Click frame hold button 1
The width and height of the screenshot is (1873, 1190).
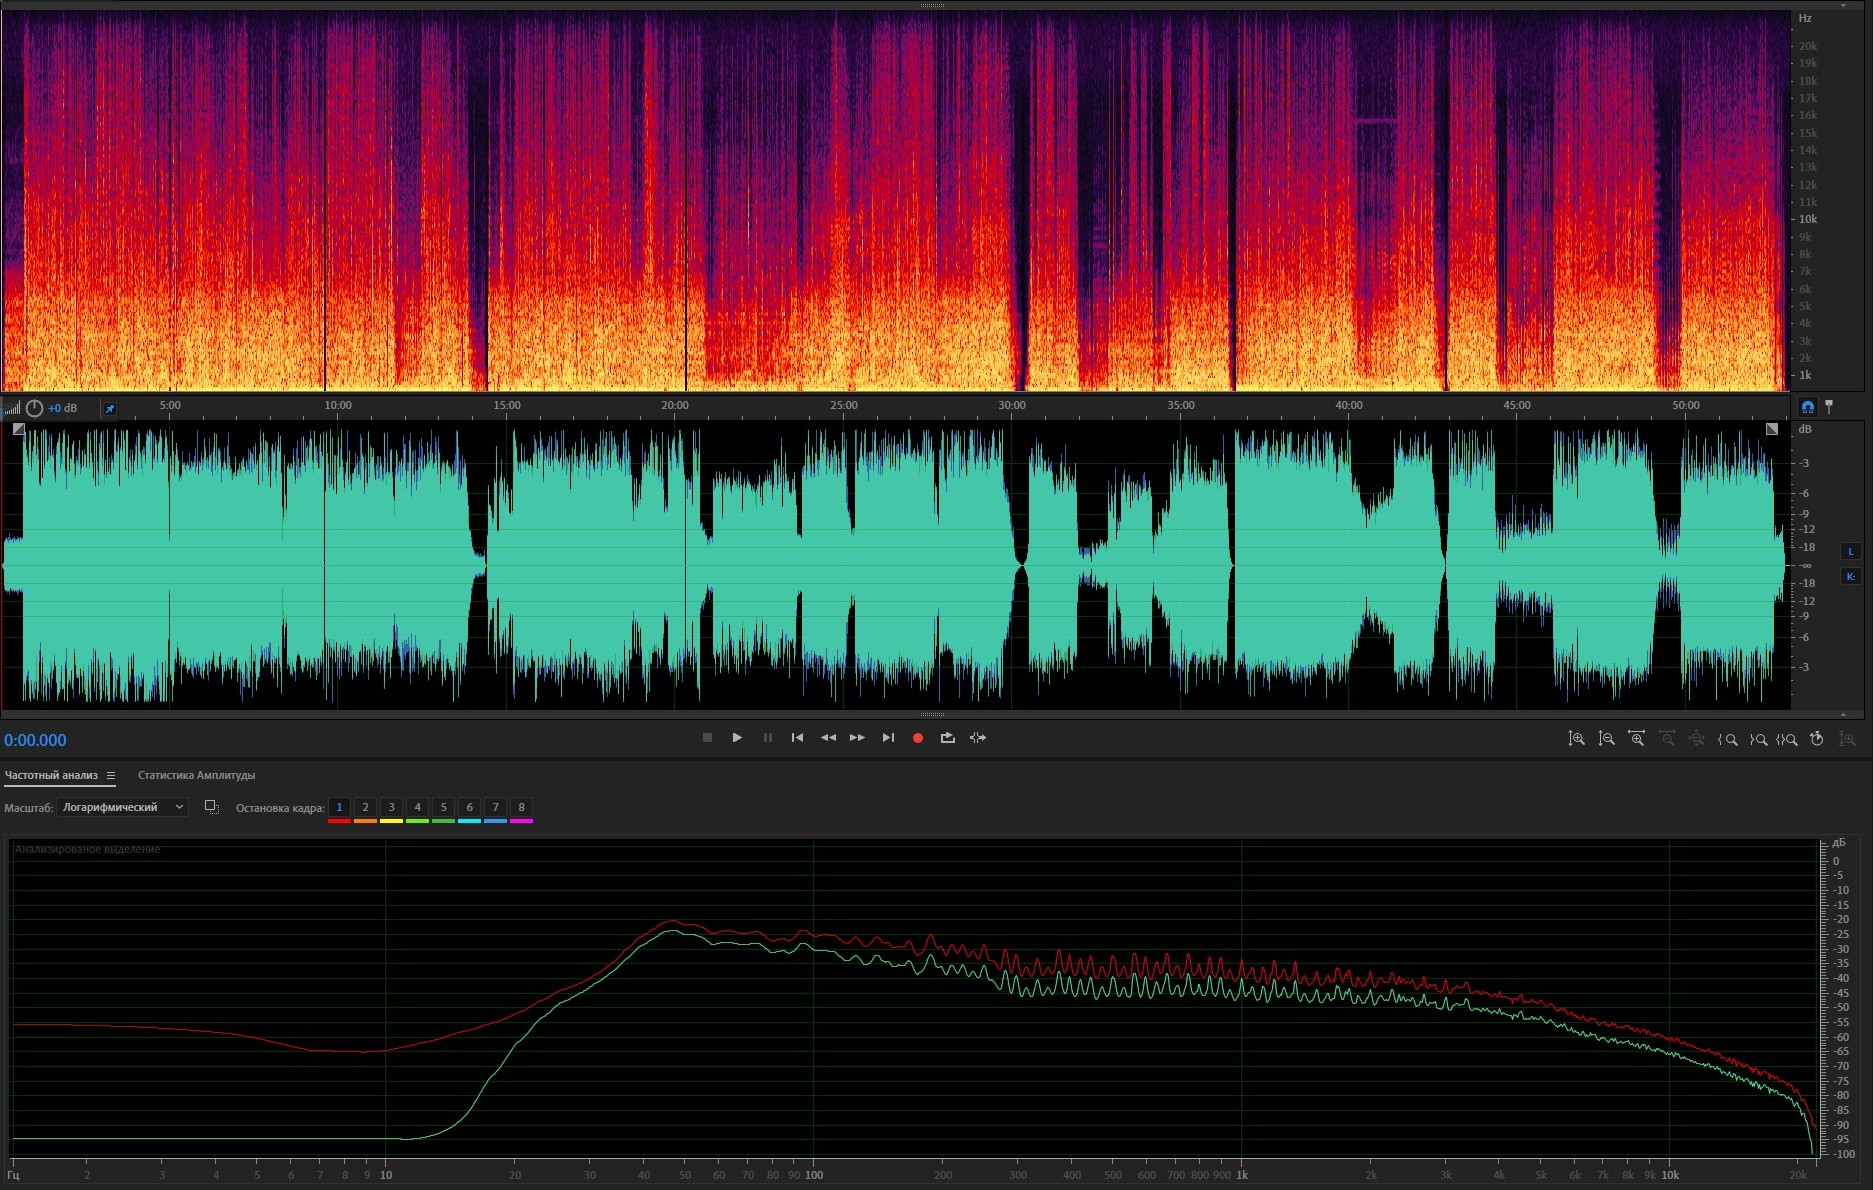point(339,807)
